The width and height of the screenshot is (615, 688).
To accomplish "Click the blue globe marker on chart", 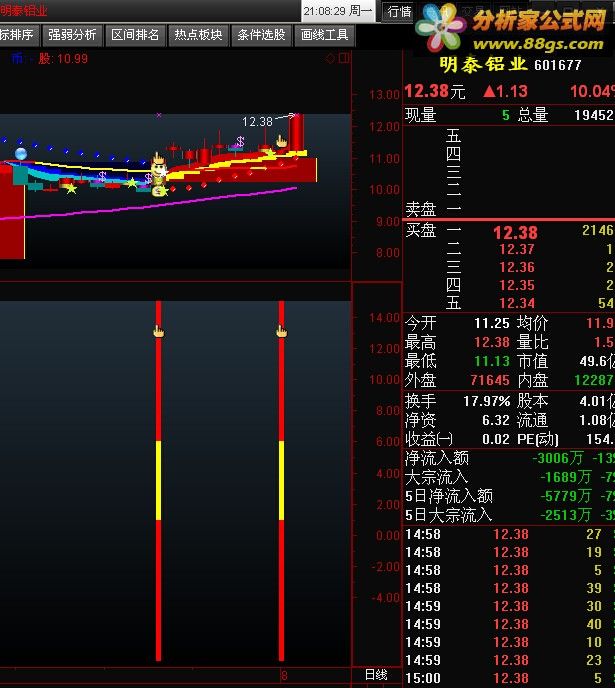I will 21,154.
